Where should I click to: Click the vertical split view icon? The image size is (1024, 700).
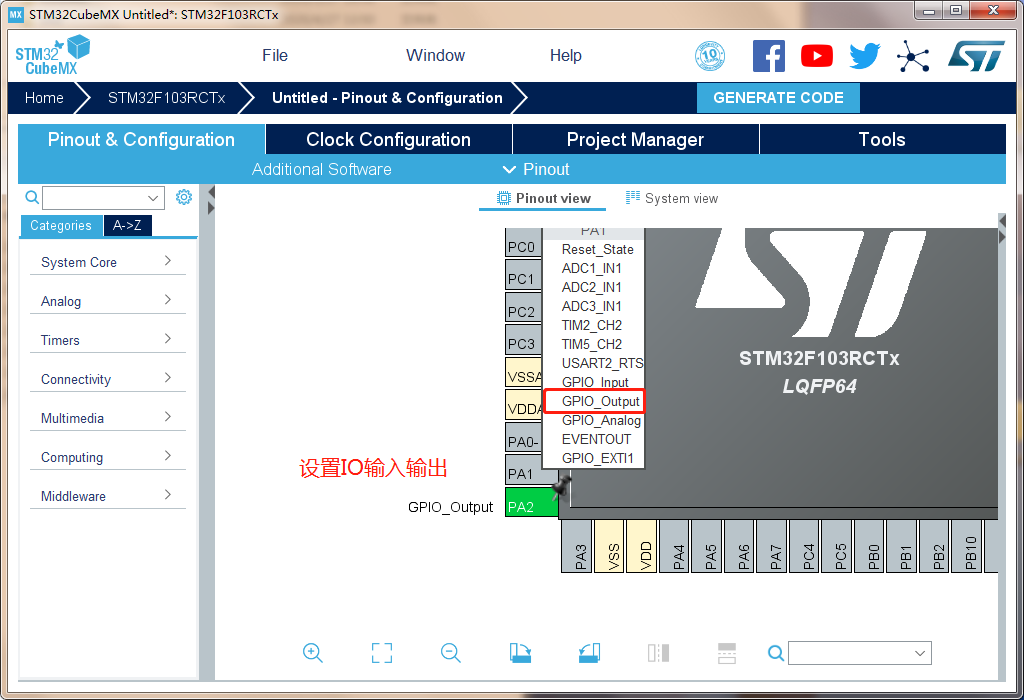658,653
